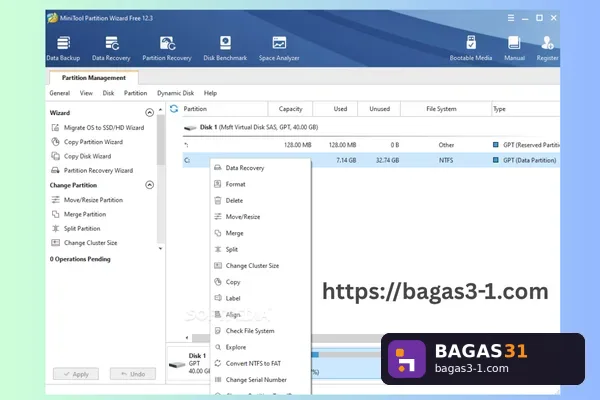This screenshot has width=600, height=400.
Task: Launch the Copy Disk Wizard
Action: (81, 156)
